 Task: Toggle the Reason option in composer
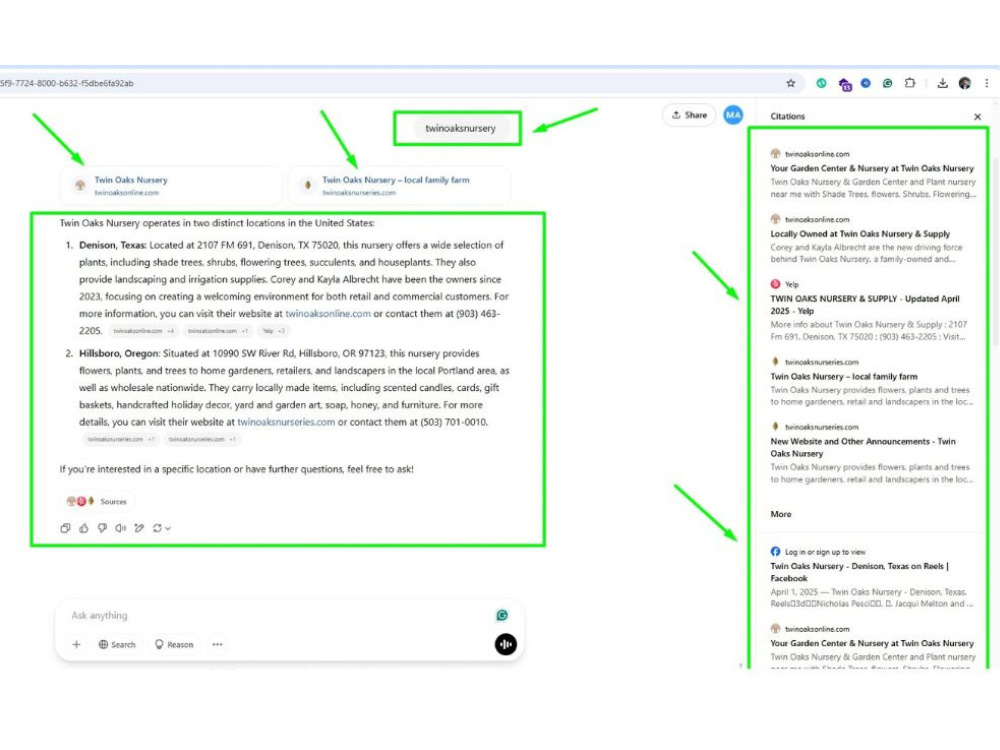tap(174, 644)
